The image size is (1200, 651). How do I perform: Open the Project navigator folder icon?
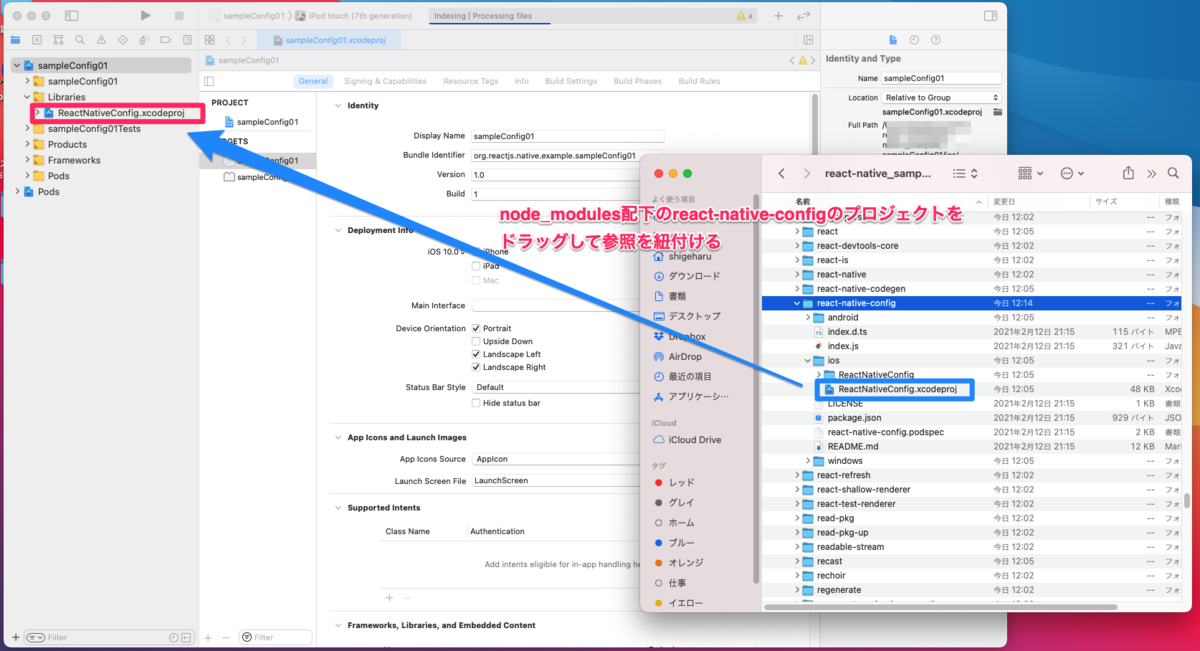click(x=15, y=40)
